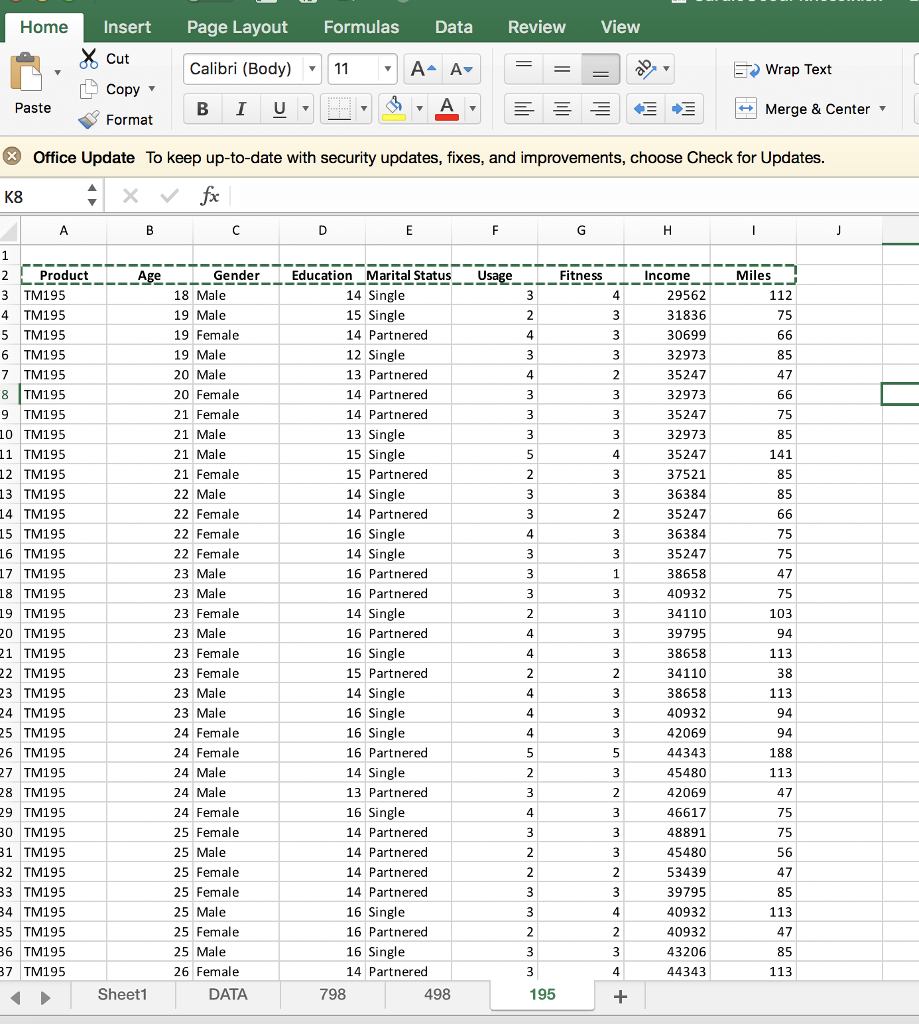
Task: Select the Marital Status header cell
Action: [x=408, y=276]
